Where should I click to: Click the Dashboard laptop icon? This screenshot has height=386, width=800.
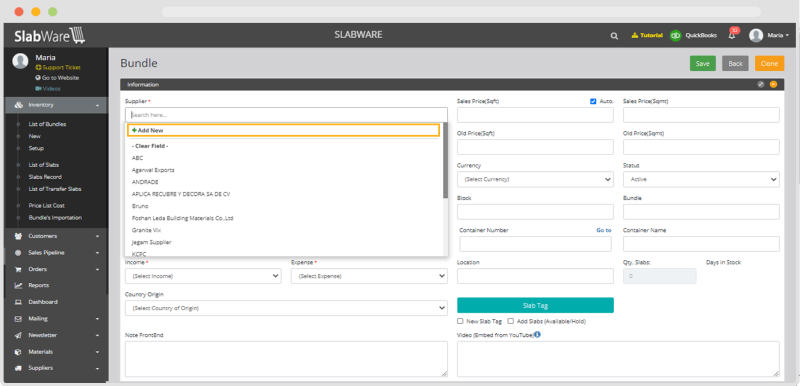(18, 302)
